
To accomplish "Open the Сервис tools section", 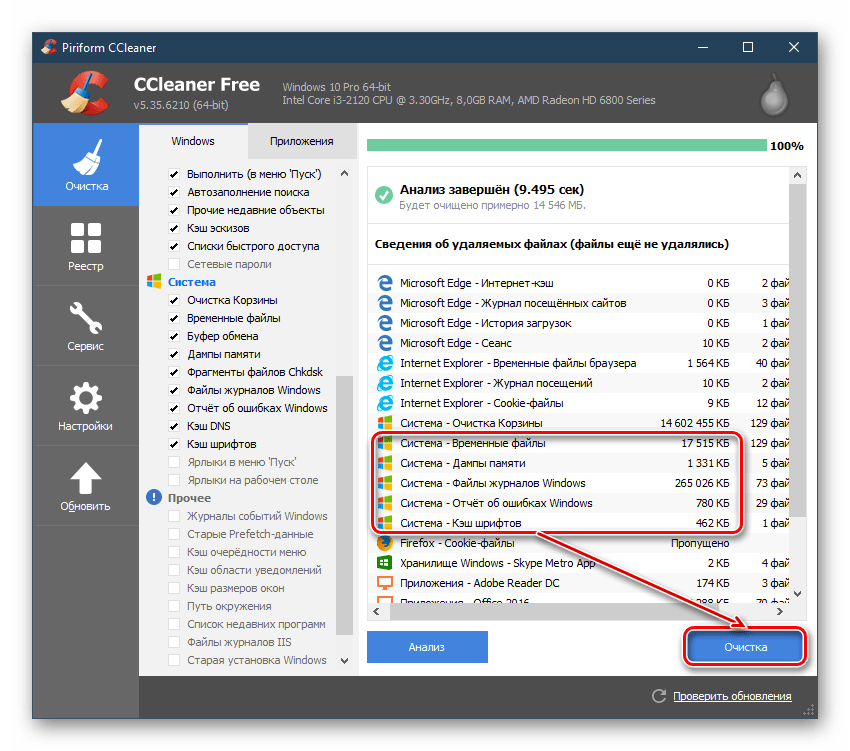I will [86, 327].
